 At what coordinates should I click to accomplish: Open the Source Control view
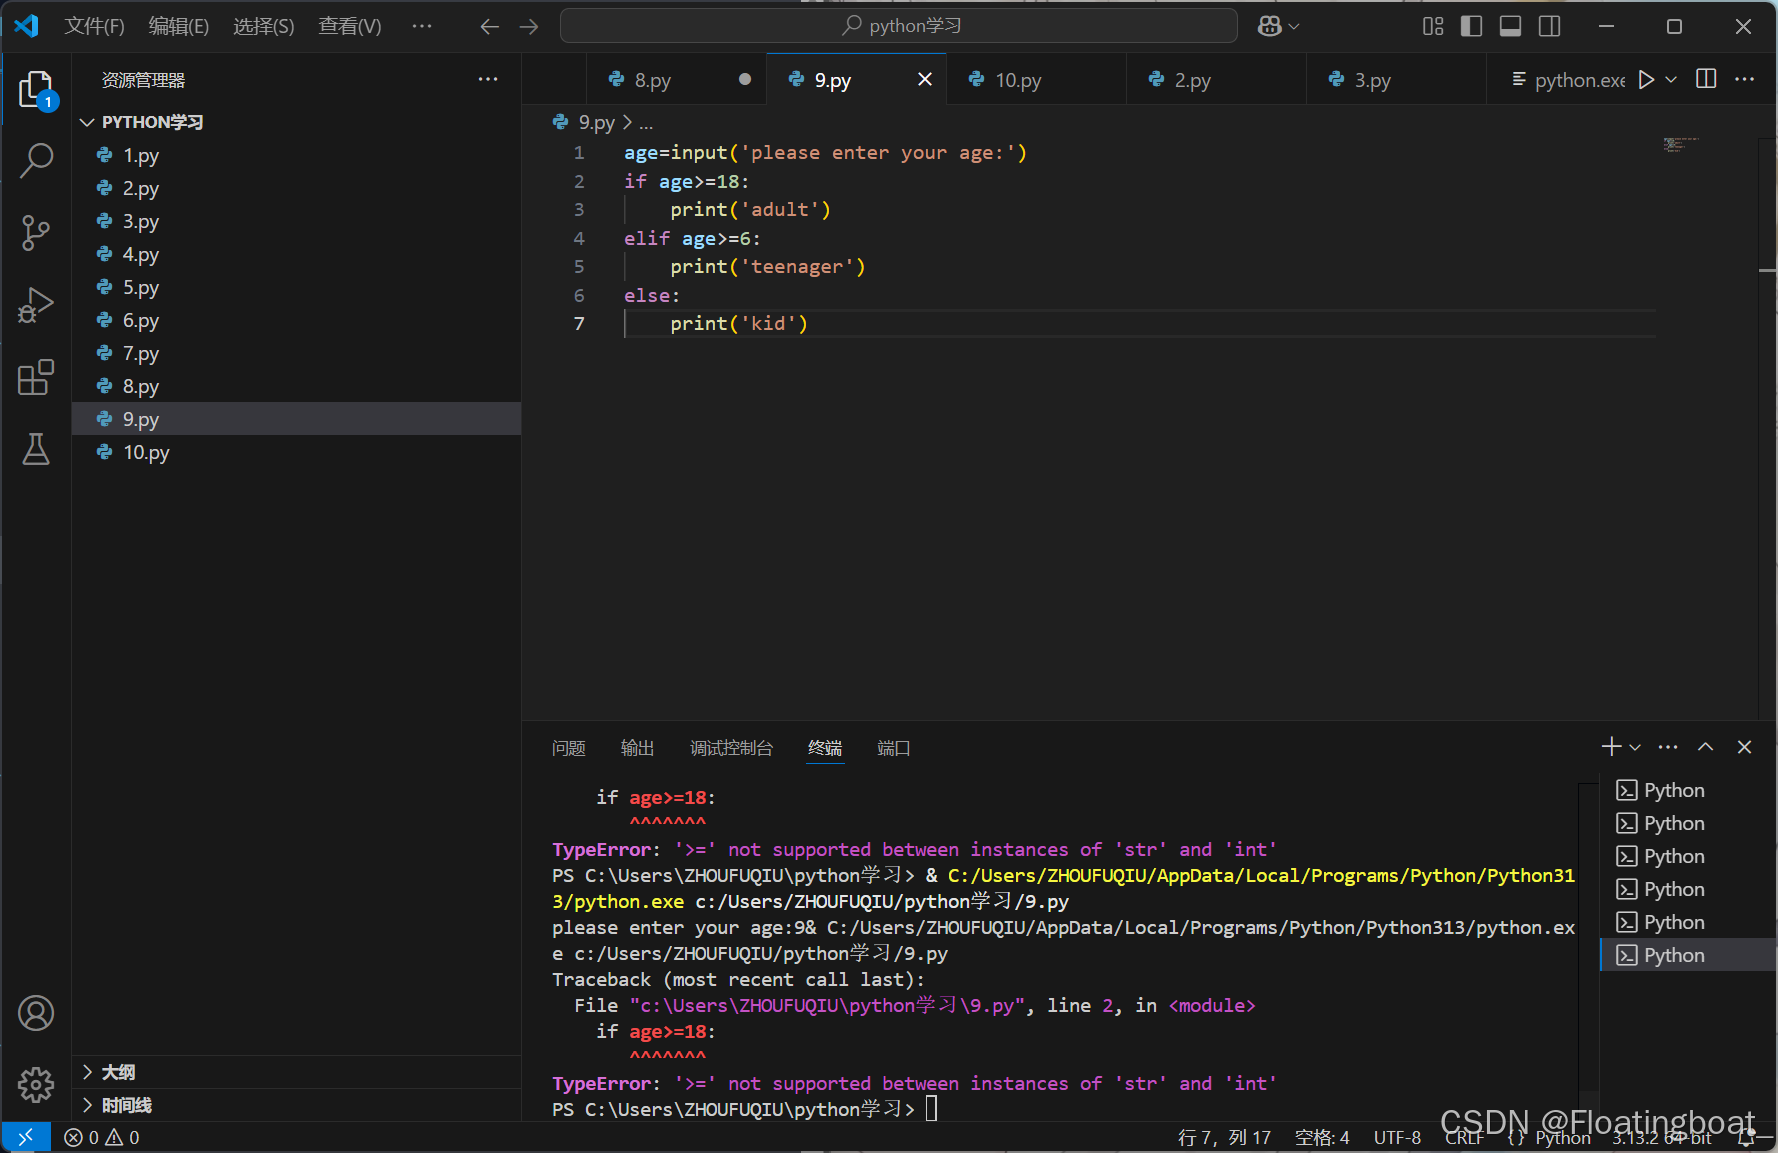[36, 233]
